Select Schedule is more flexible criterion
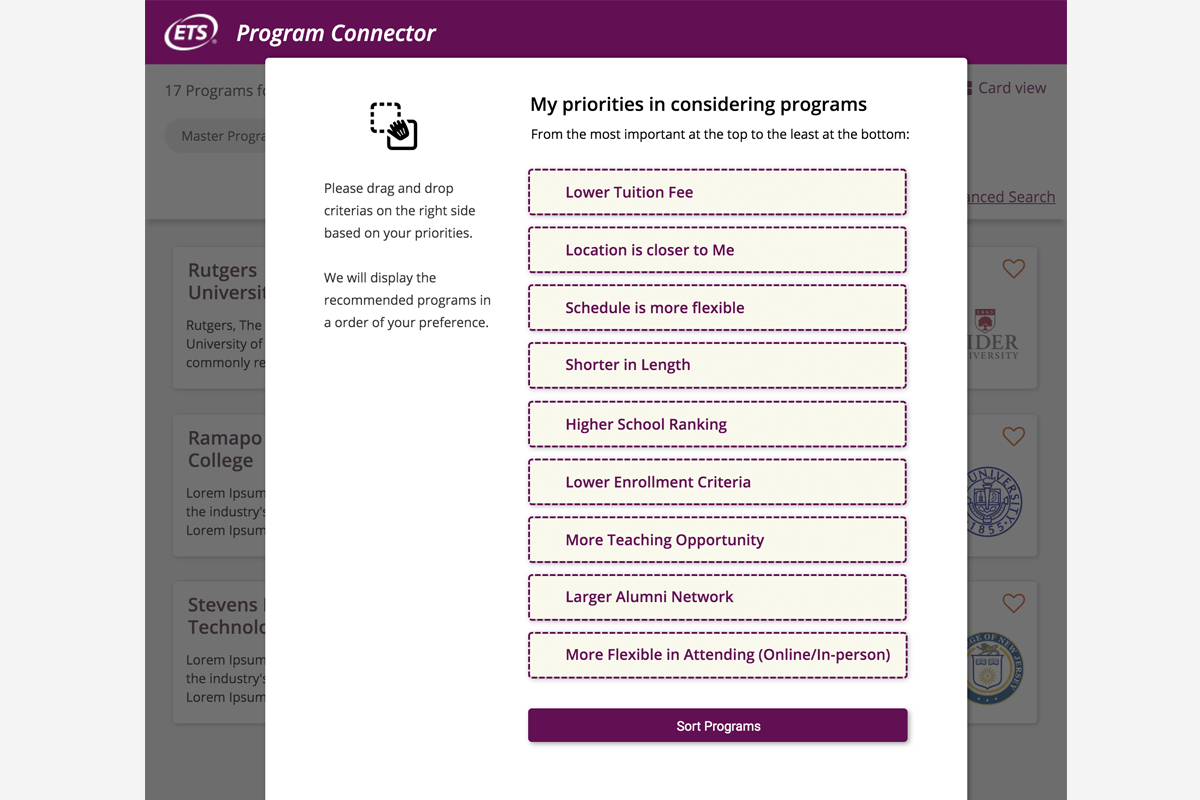1200x800 pixels. tap(717, 308)
